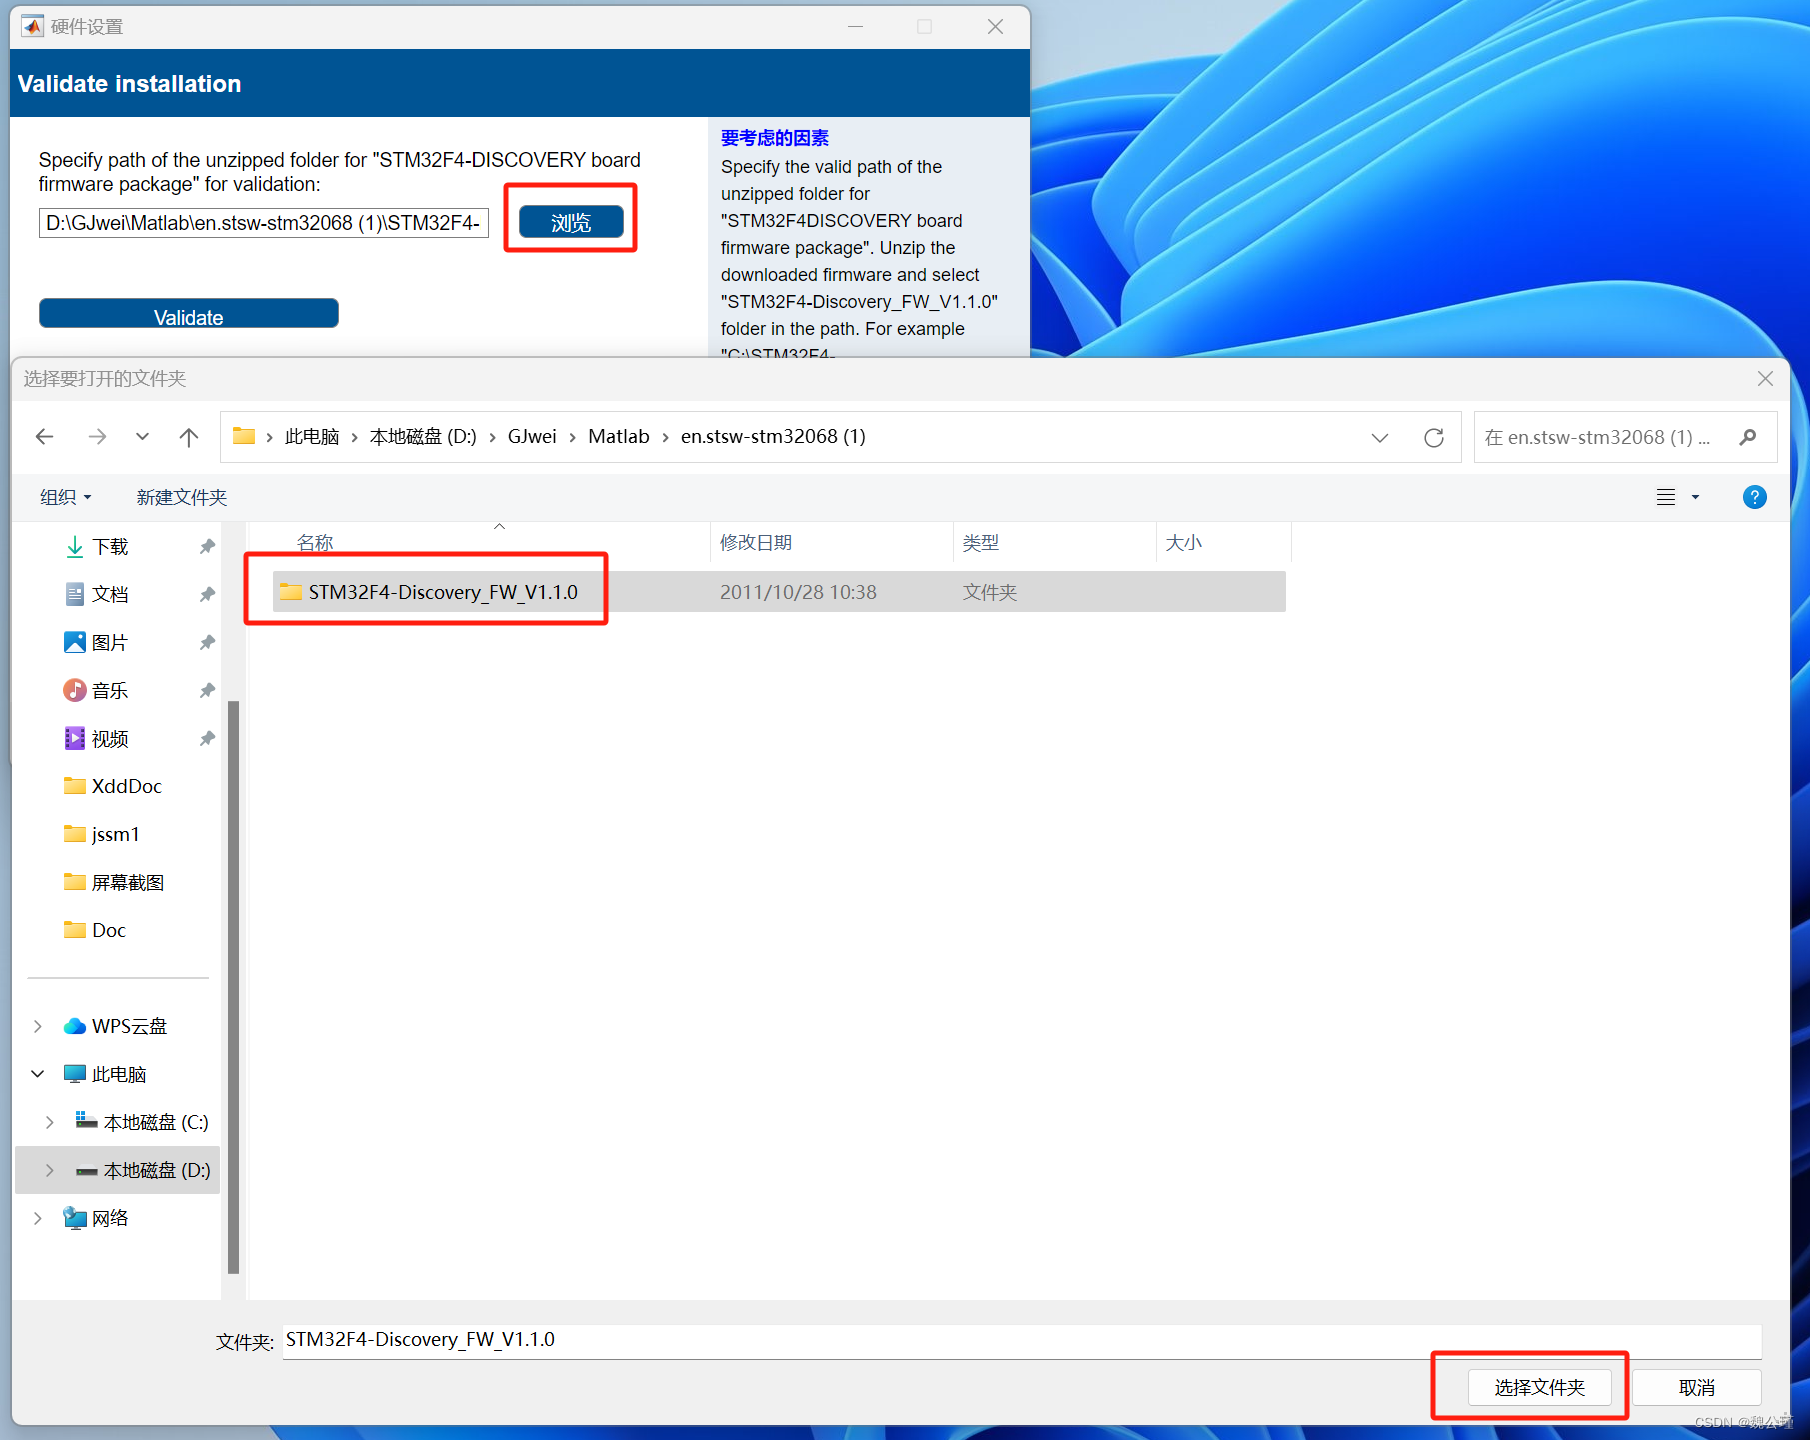Expand the 网络 tree node

click(x=38, y=1218)
